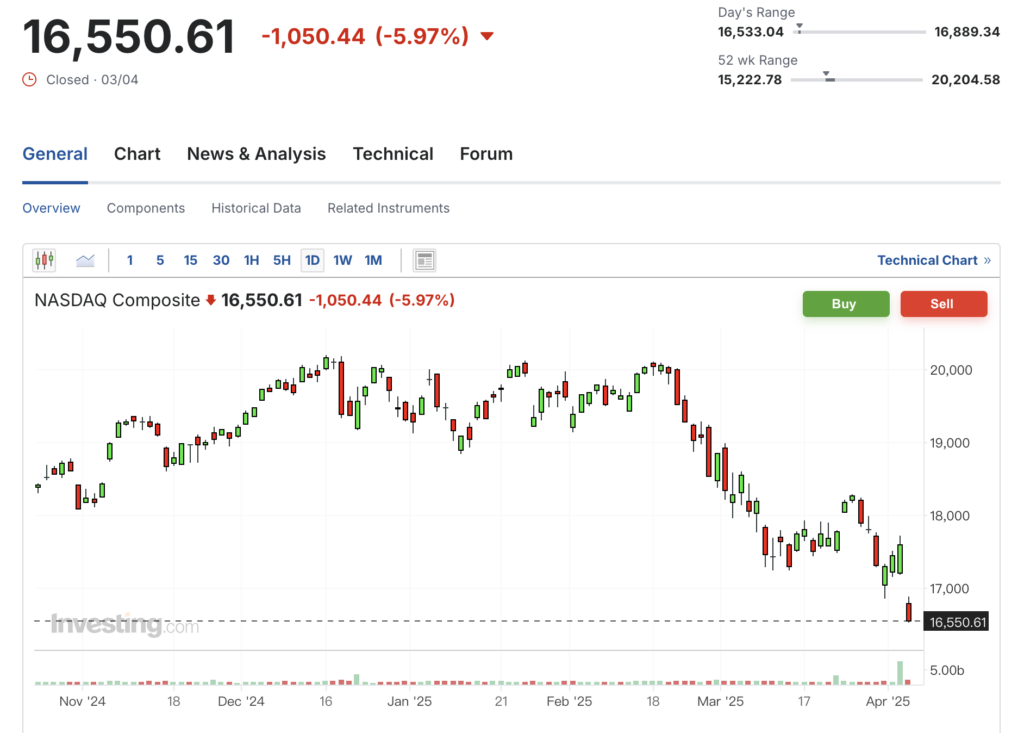Click the 52 wk high value 20,204.58
The height and width of the screenshot is (733, 1024).
click(965, 80)
